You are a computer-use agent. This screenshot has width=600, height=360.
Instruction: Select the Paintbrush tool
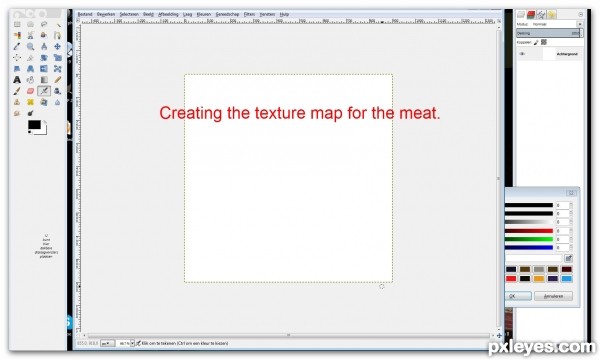[17, 91]
